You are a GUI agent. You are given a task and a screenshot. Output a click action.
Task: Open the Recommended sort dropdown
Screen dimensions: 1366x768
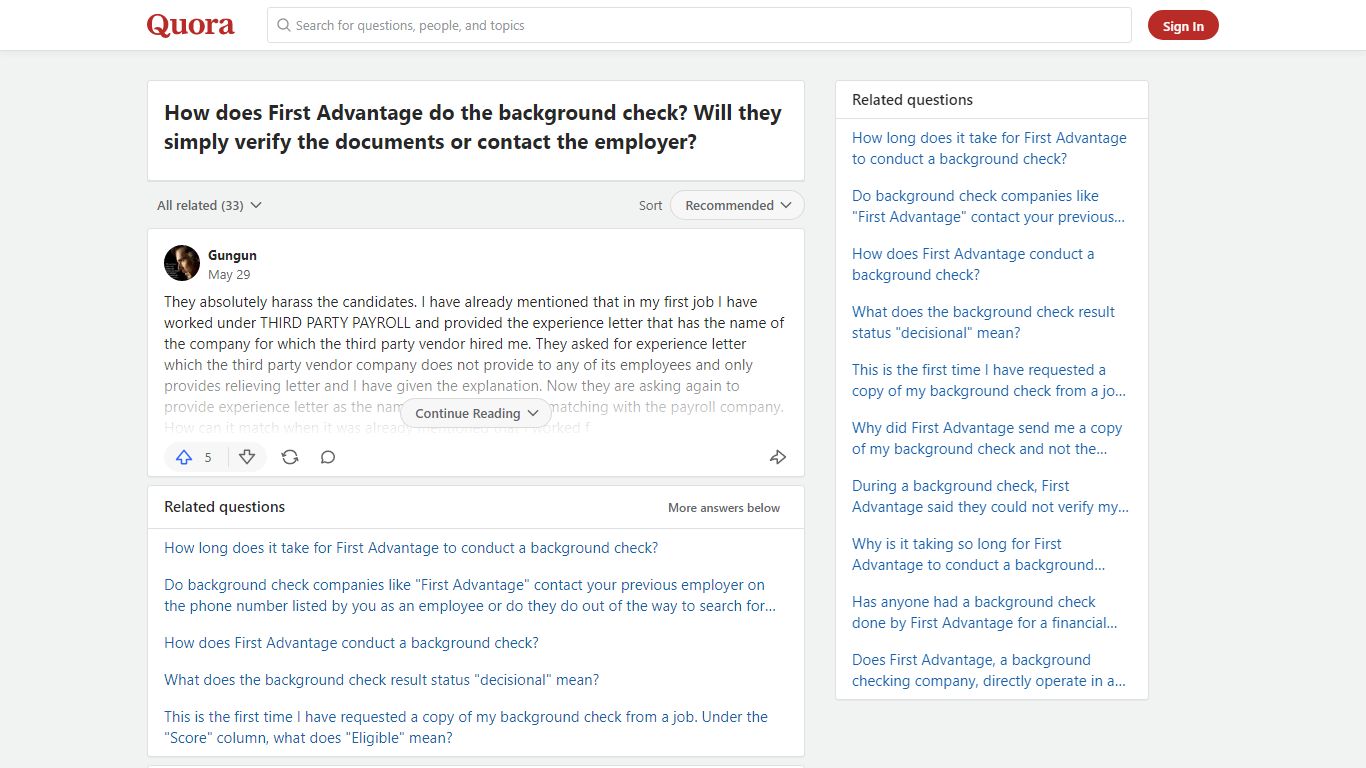click(x=737, y=205)
